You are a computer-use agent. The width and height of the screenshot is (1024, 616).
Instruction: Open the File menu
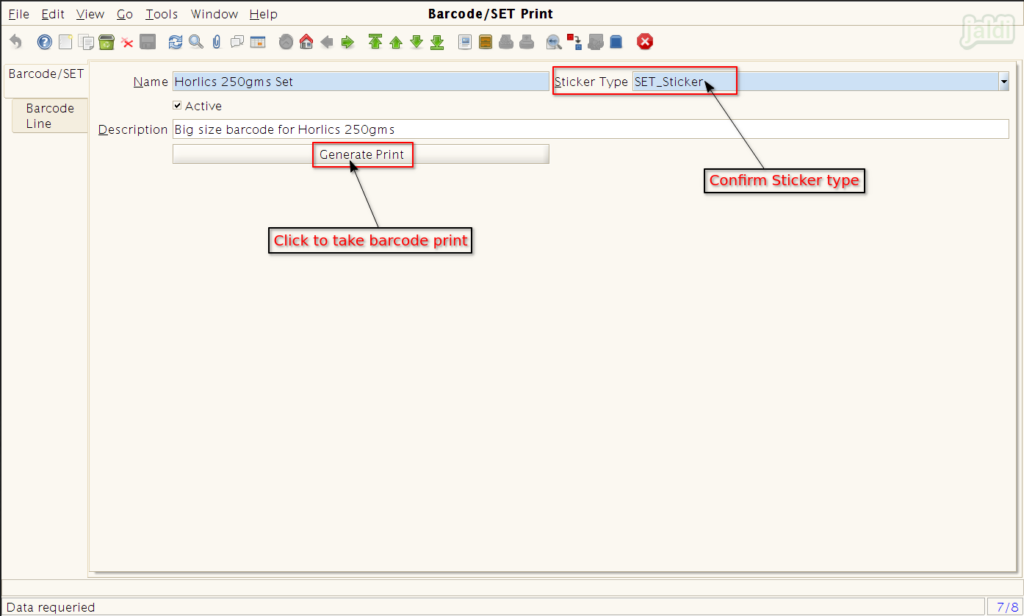point(18,14)
